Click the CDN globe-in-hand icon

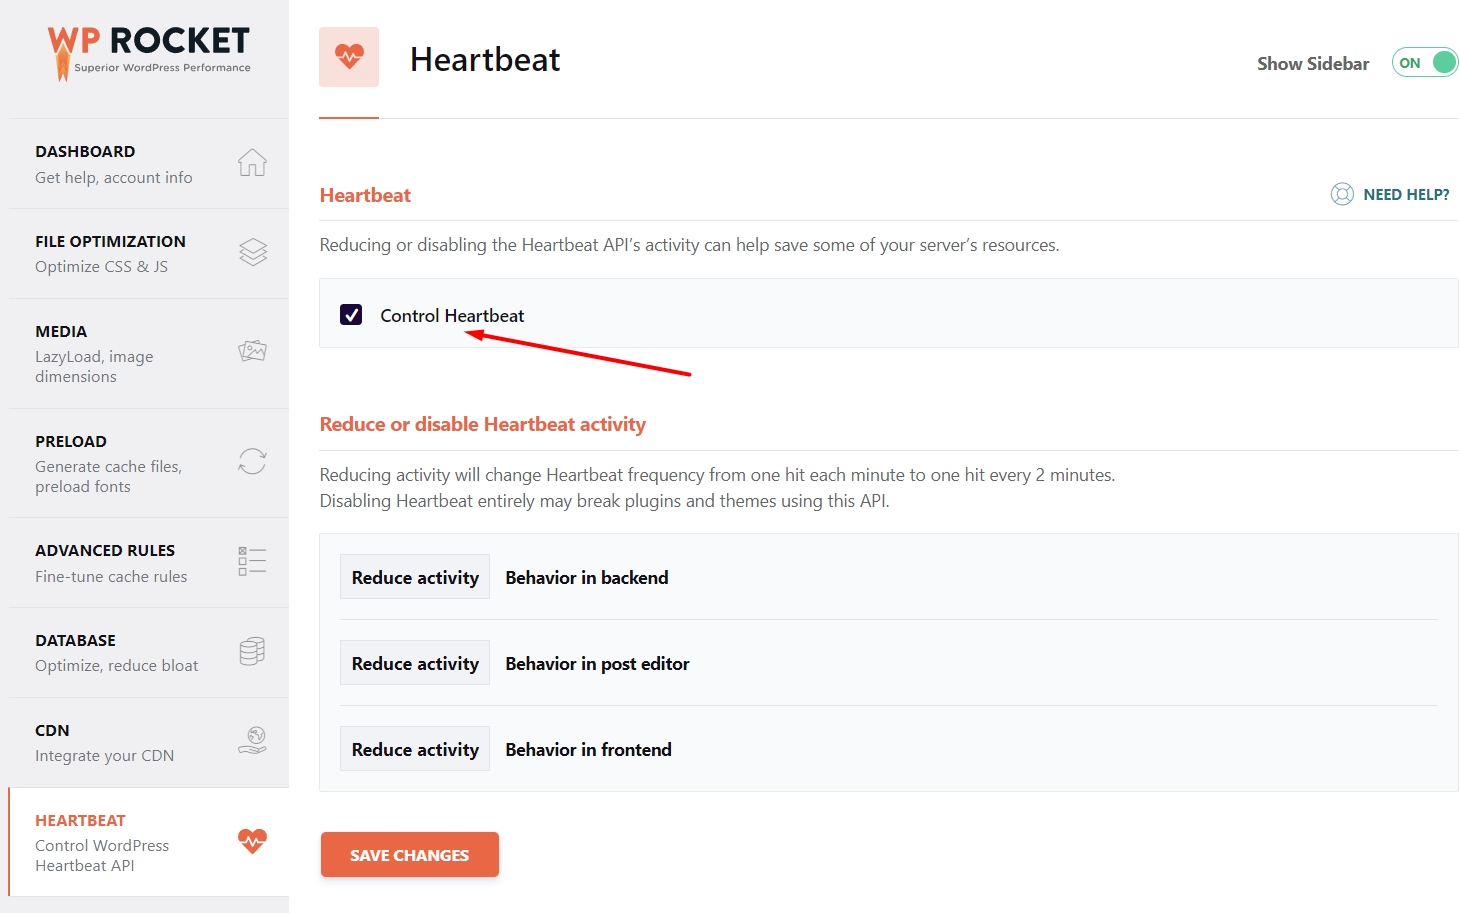pos(252,740)
